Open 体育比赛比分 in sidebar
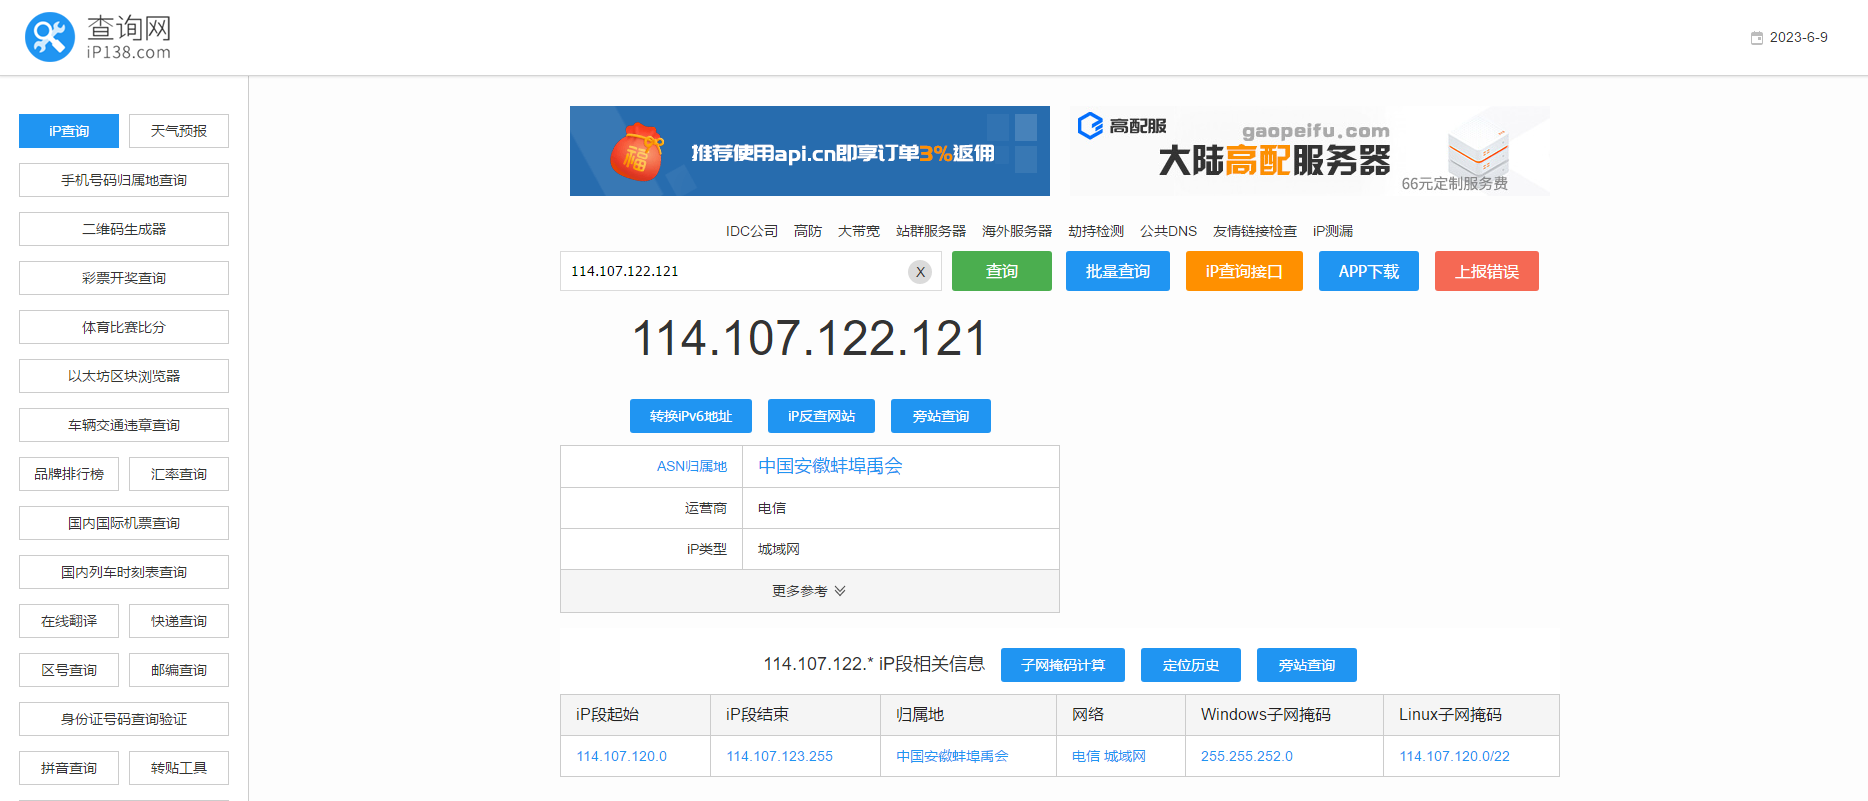 (x=124, y=327)
